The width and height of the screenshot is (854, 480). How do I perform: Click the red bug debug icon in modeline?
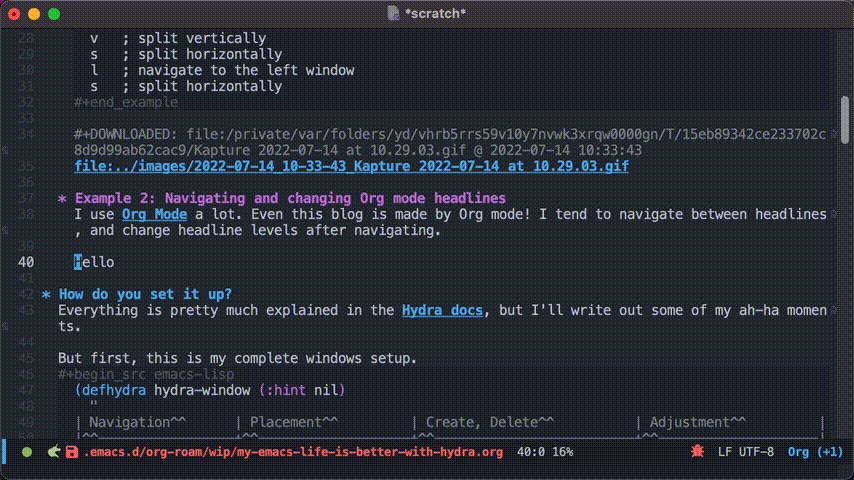[697, 451]
